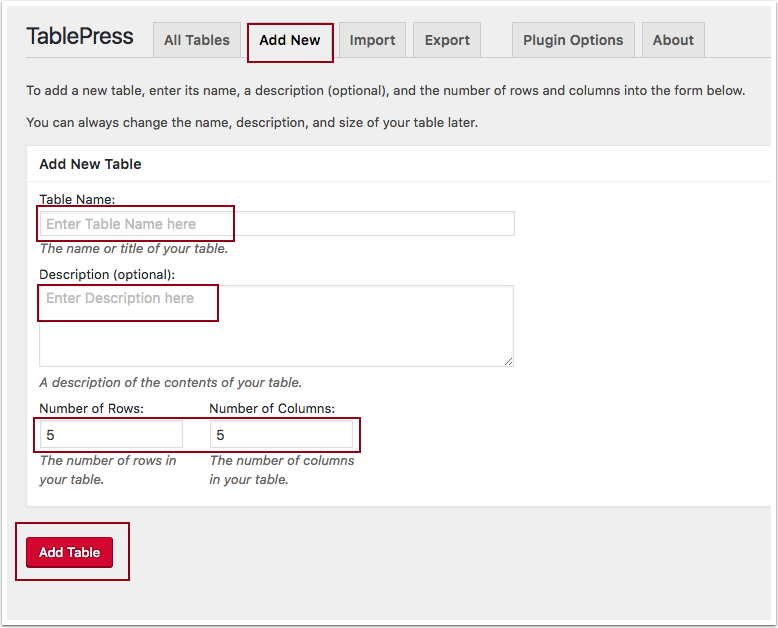The image size is (778, 628).
Task: Open the All Tables tab
Action: (196, 40)
